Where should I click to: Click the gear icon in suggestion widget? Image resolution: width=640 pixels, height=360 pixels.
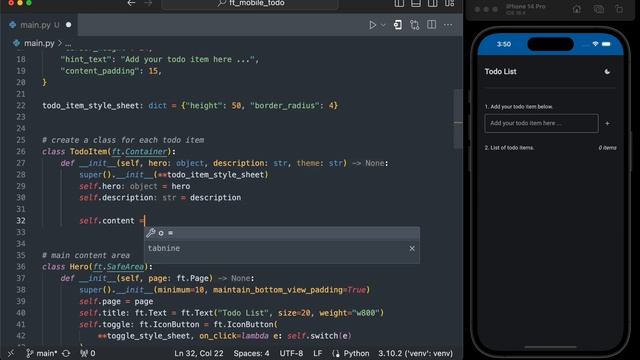[161, 233]
